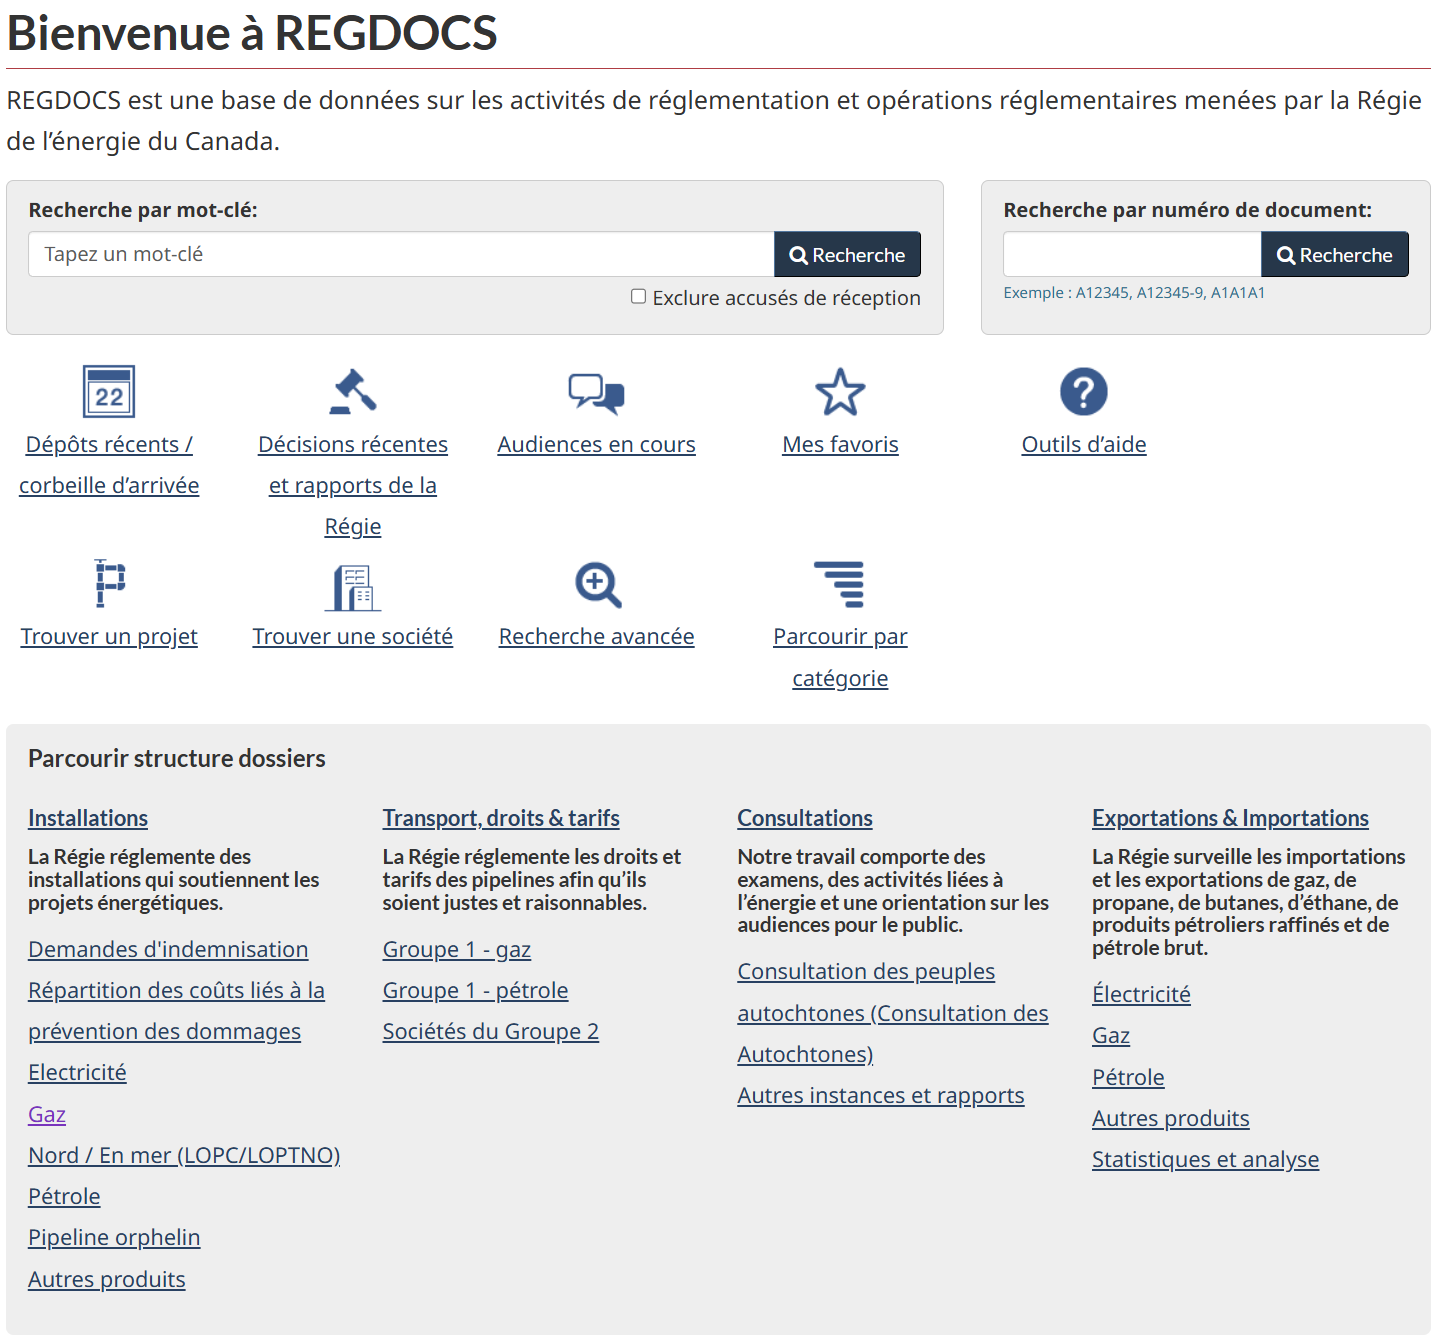Image resolution: width=1438 pixels, height=1344 pixels.
Task: Open Répartition des coûts liés à la prévention
Action: (x=176, y=1010)
